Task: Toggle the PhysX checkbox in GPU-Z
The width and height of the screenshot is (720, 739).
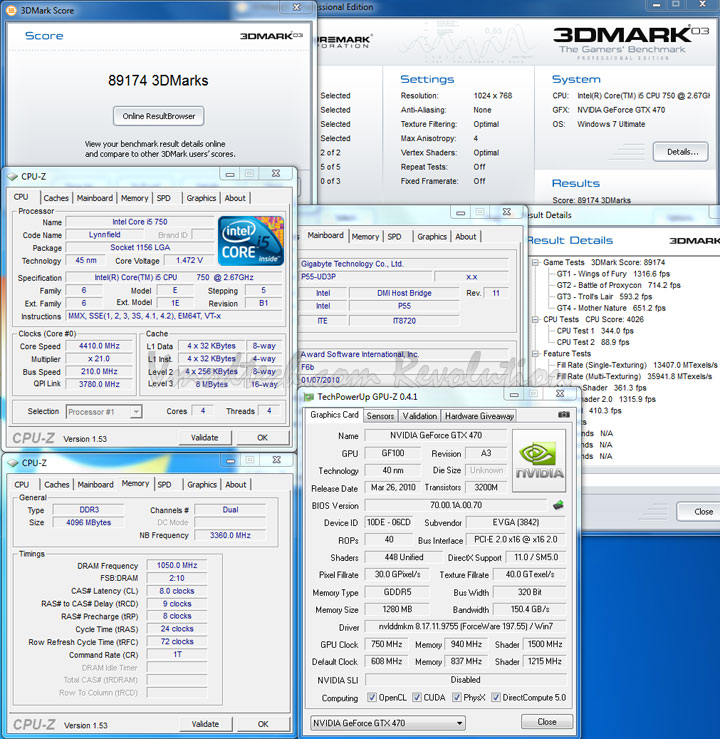Action: click(457, 697)
